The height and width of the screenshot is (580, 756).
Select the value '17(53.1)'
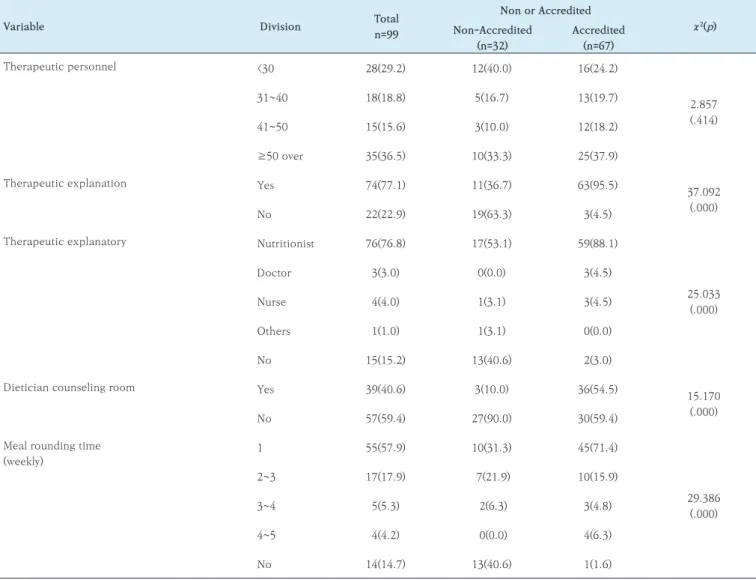coord(492,243)
